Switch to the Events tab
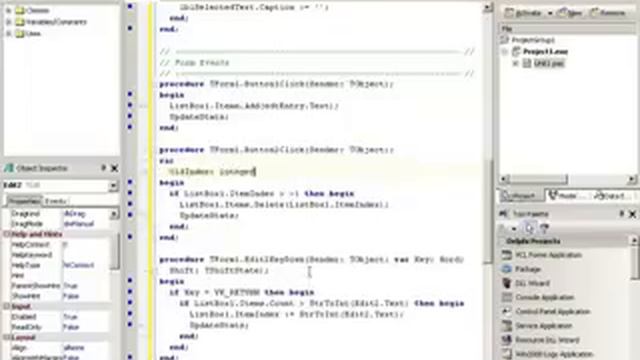The image size is (640, 360). [55, 201]
